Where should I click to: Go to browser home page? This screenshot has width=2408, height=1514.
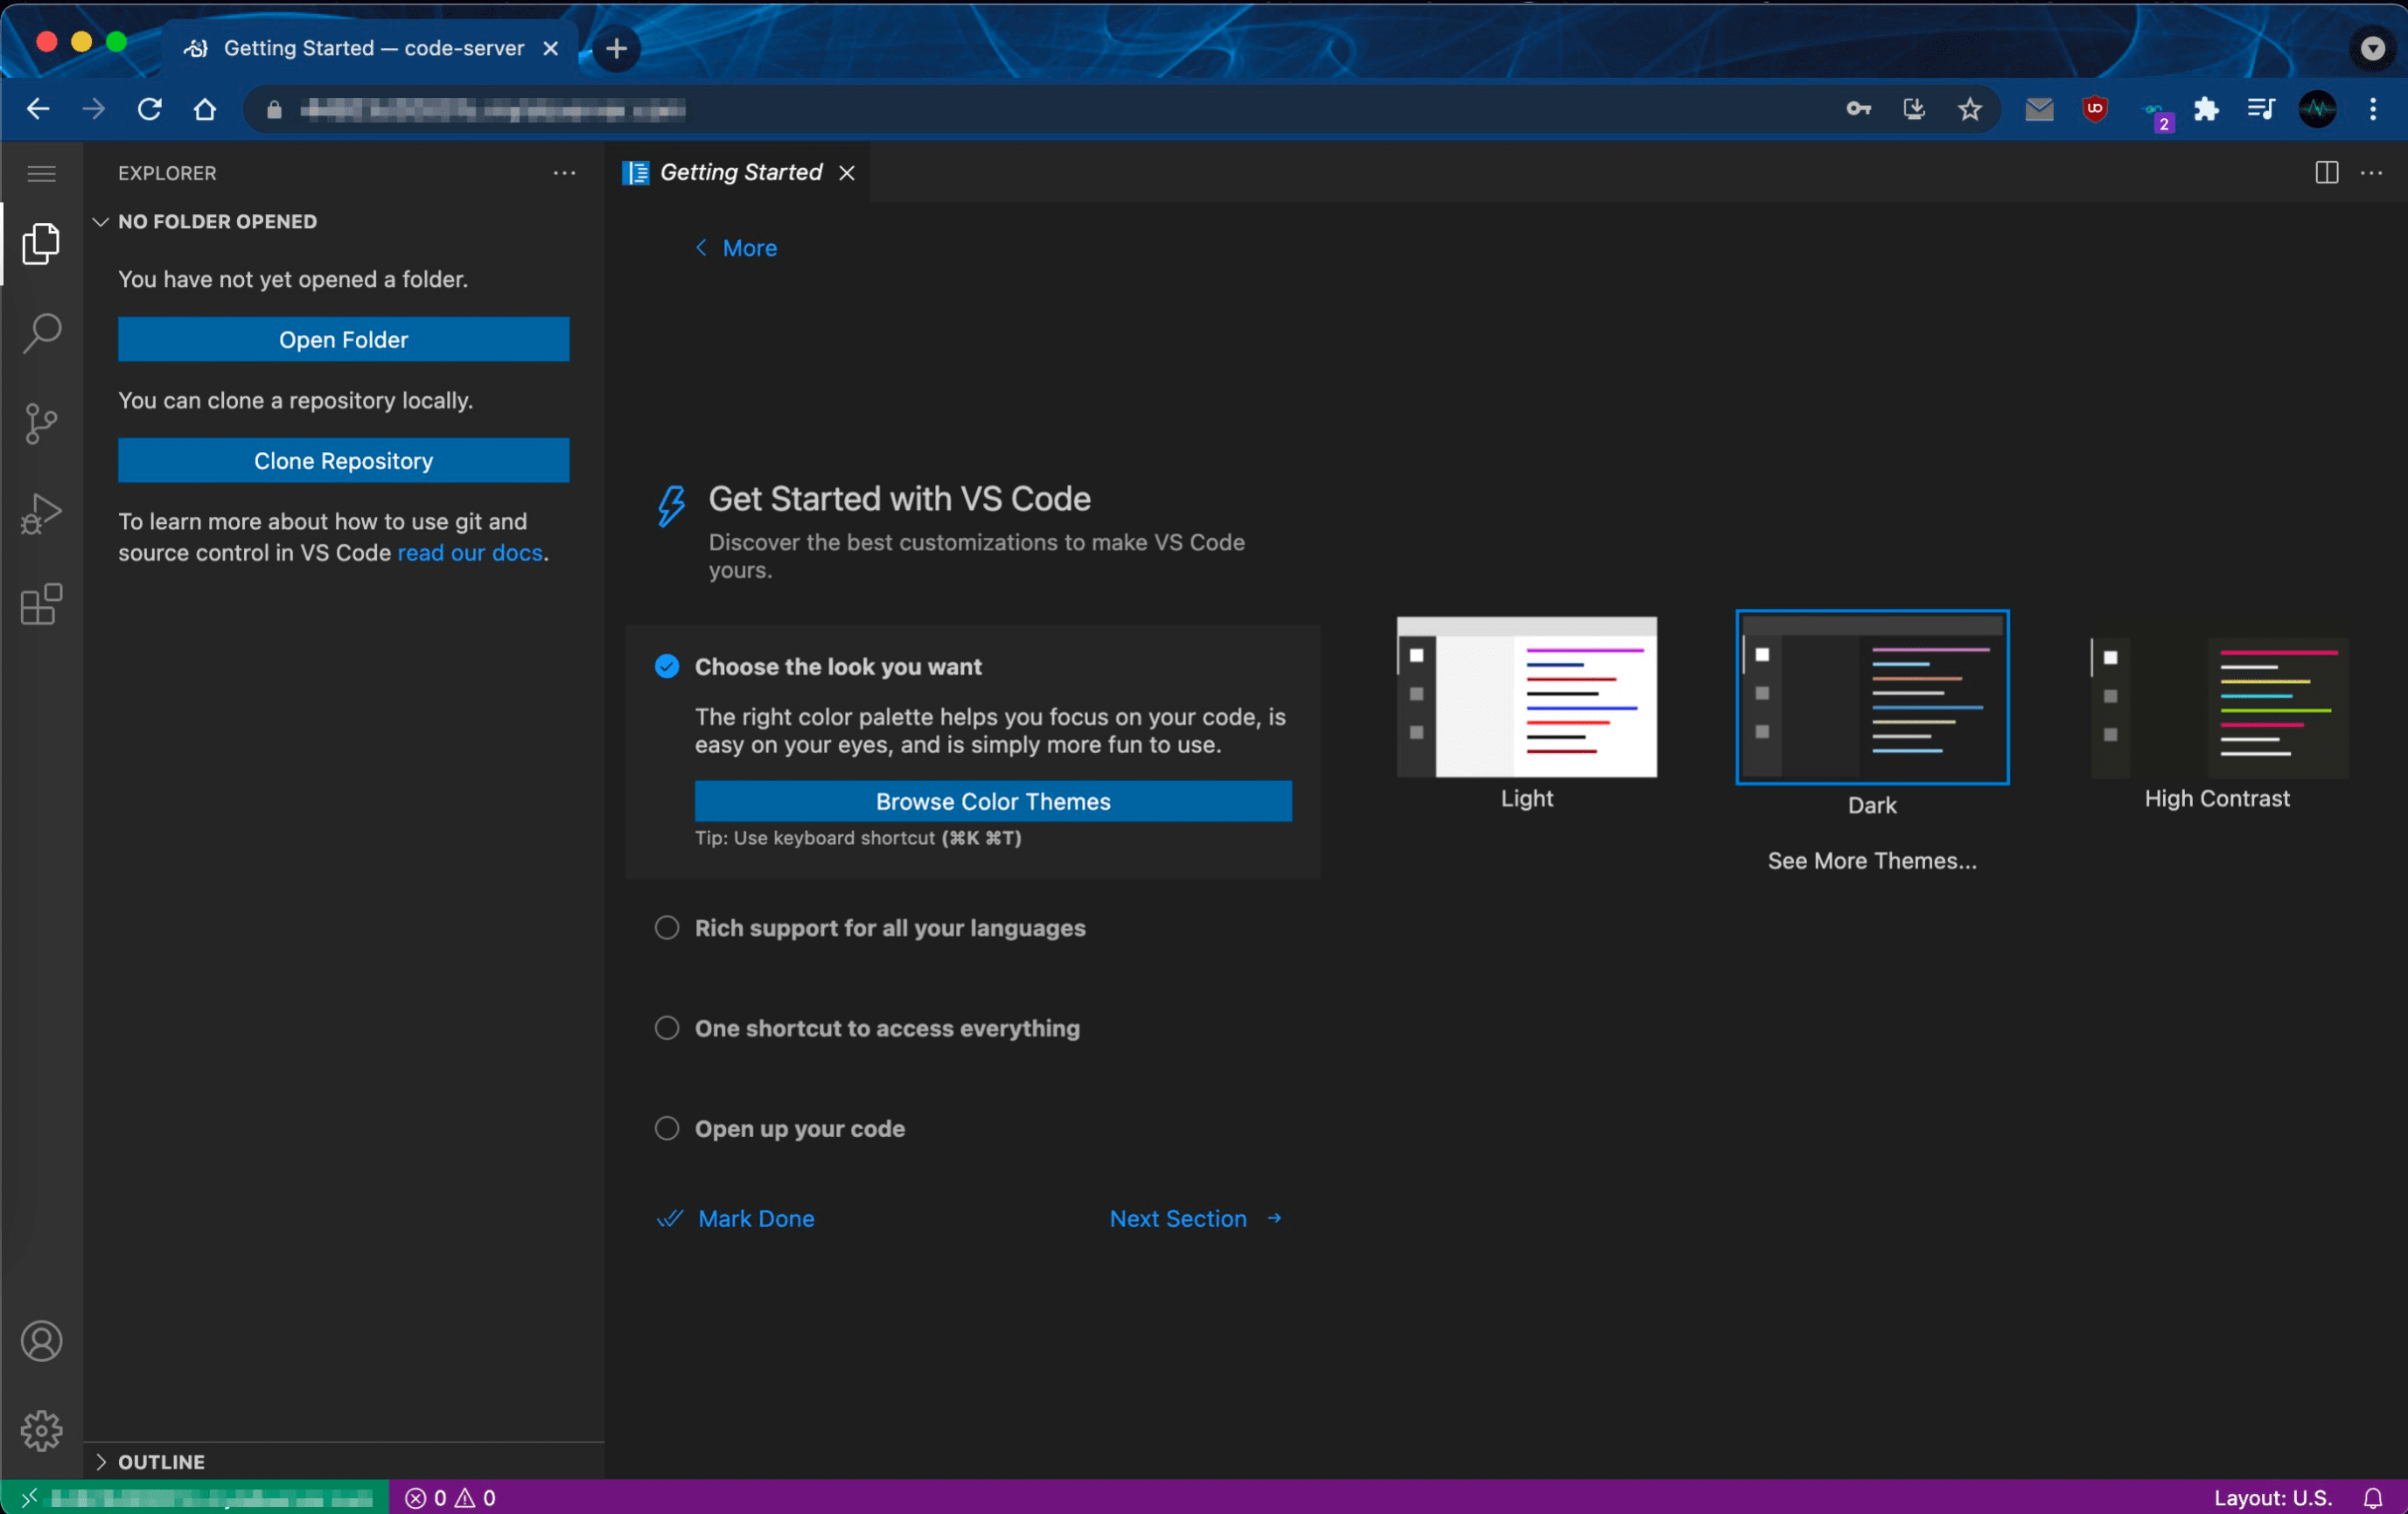(205, 109)
